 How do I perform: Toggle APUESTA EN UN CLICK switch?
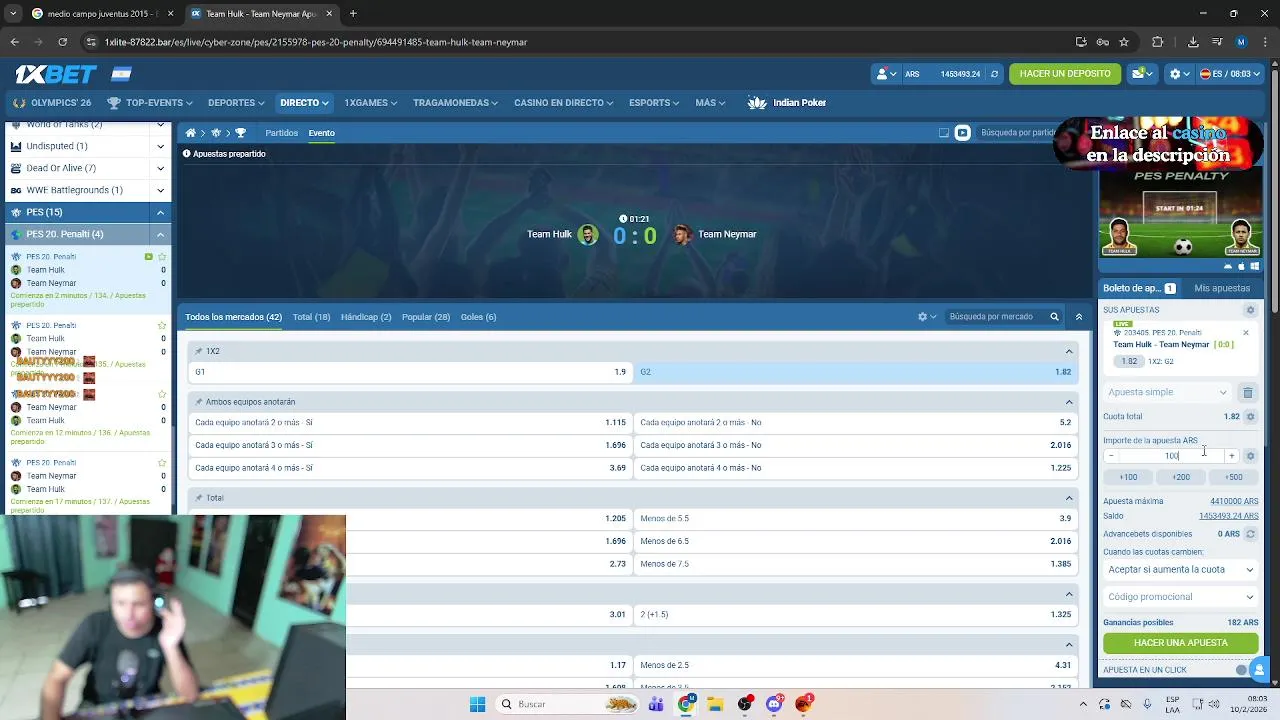1243,670
